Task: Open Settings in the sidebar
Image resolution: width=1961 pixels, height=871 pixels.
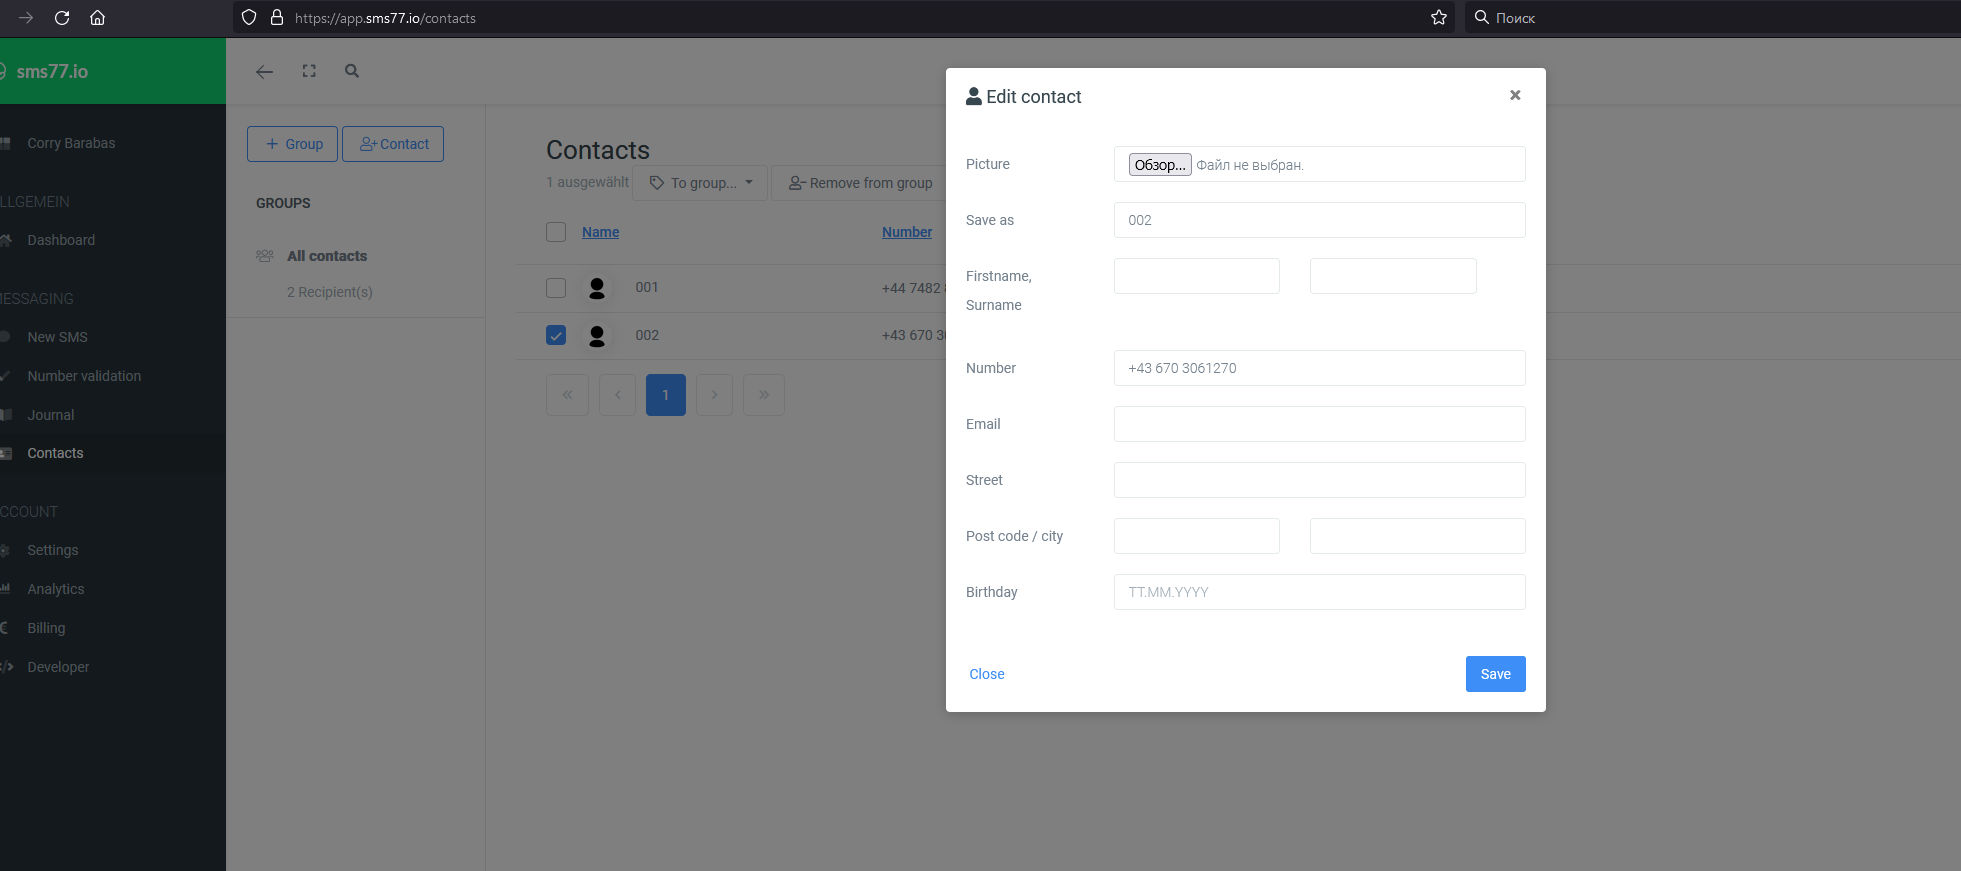Action: [x=52, y=550]
